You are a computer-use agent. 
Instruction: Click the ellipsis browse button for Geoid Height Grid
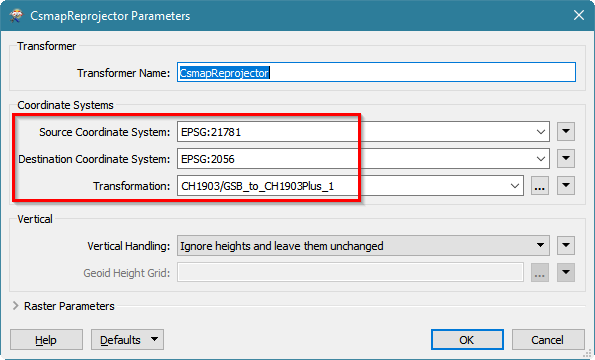point(540,273)
